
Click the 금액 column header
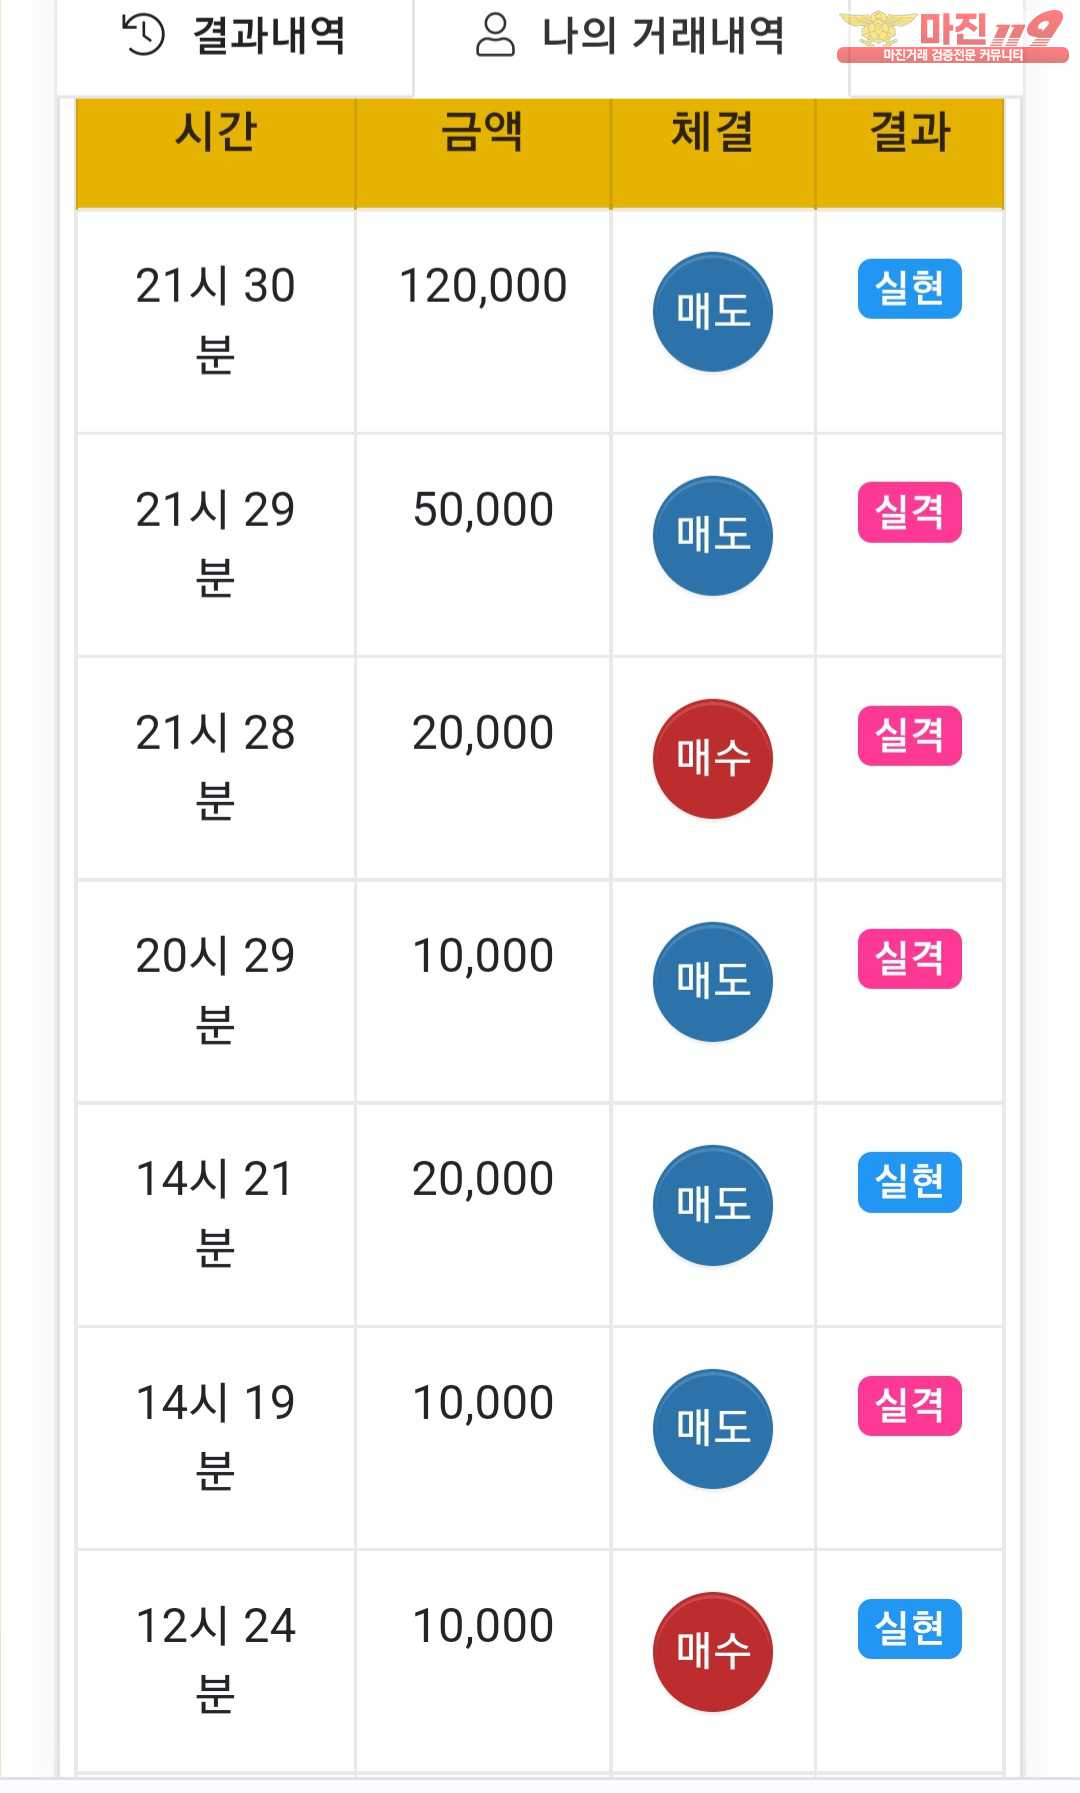coord(483,132)
